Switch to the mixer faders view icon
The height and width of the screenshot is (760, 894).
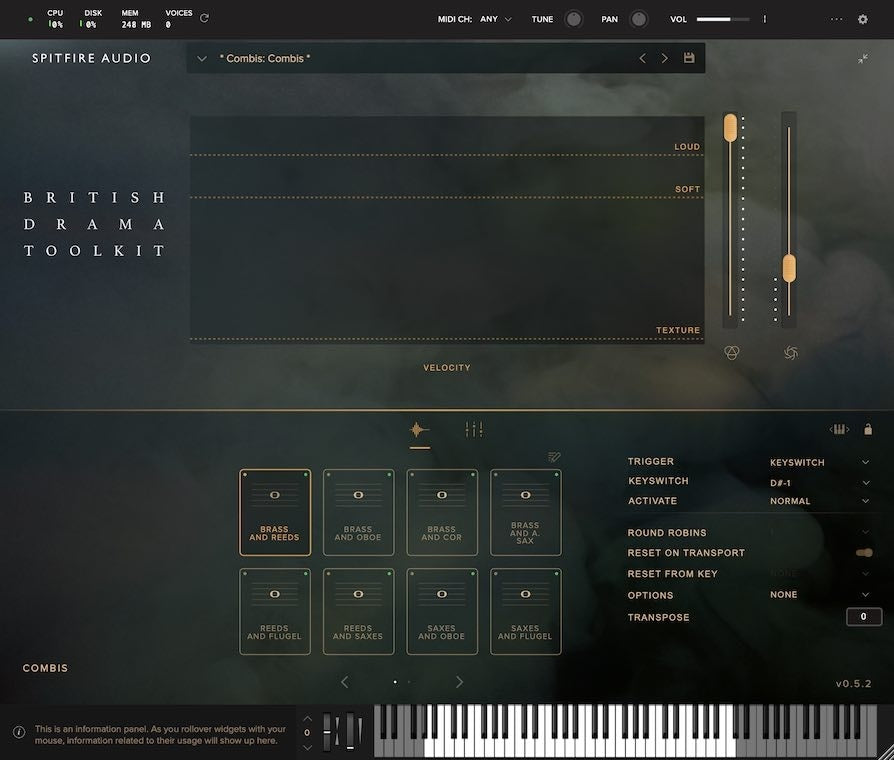(x=474, y=429)
